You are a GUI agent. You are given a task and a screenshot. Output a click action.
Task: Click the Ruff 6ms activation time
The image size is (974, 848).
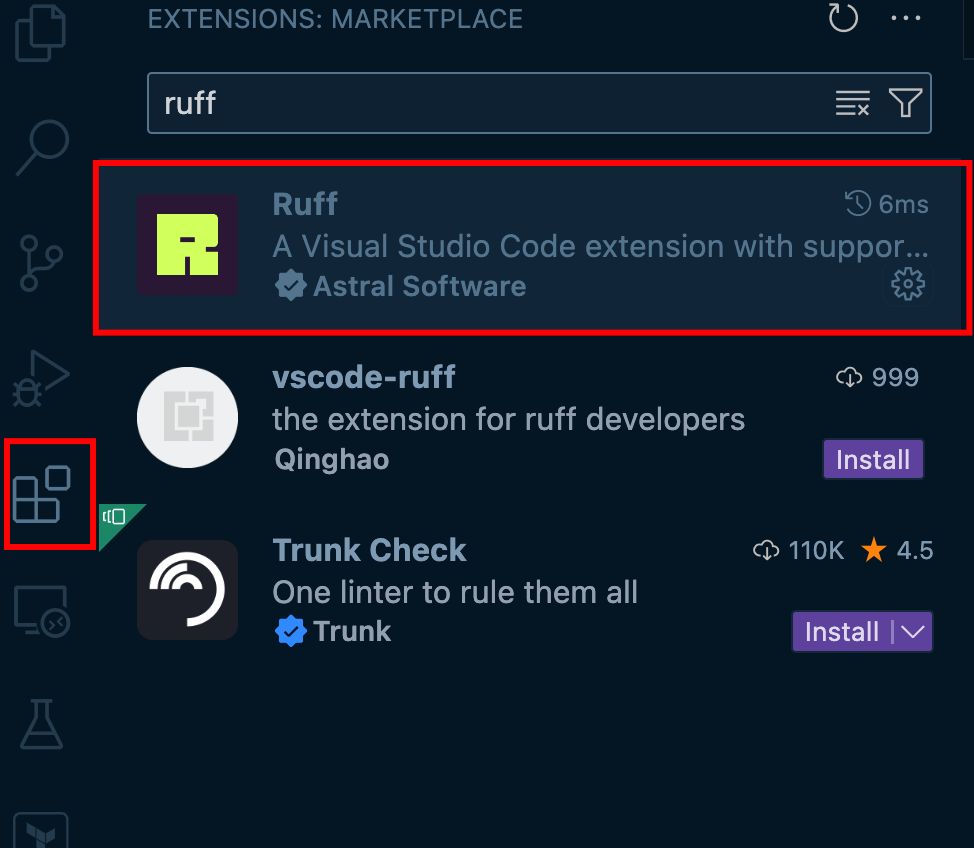tap(886, 204)
